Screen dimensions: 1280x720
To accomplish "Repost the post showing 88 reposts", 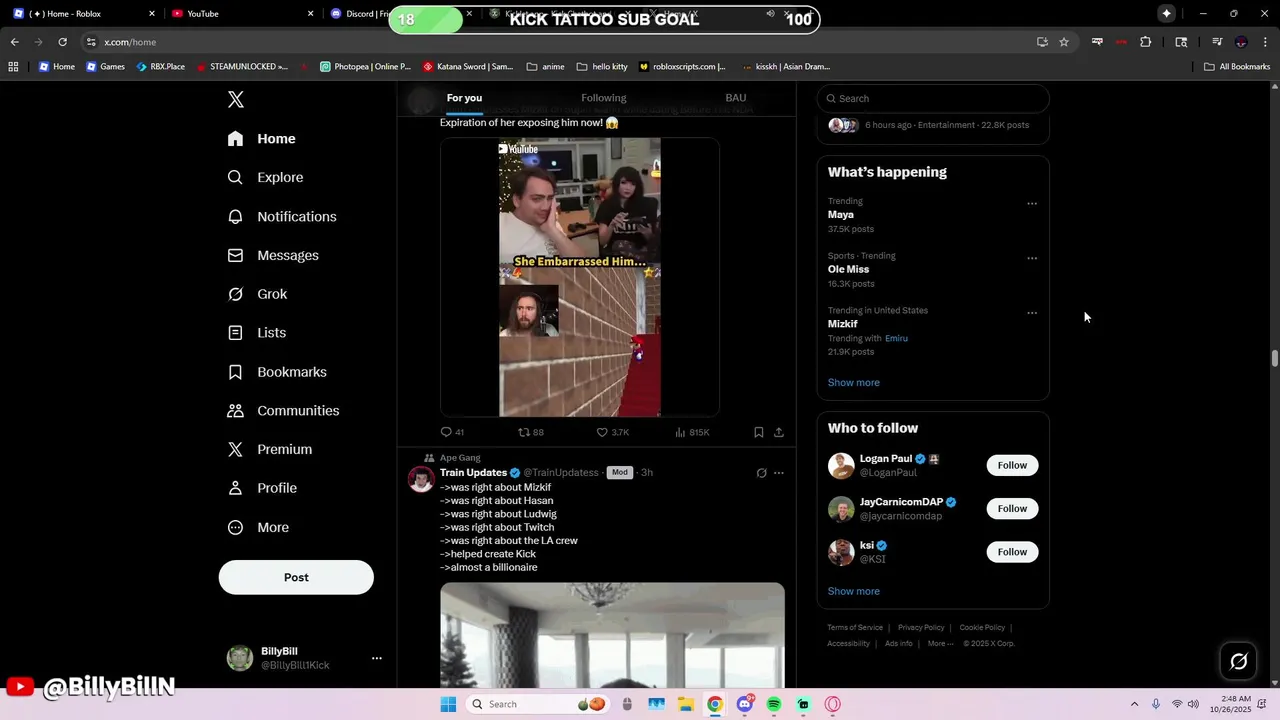I will 531,432.
